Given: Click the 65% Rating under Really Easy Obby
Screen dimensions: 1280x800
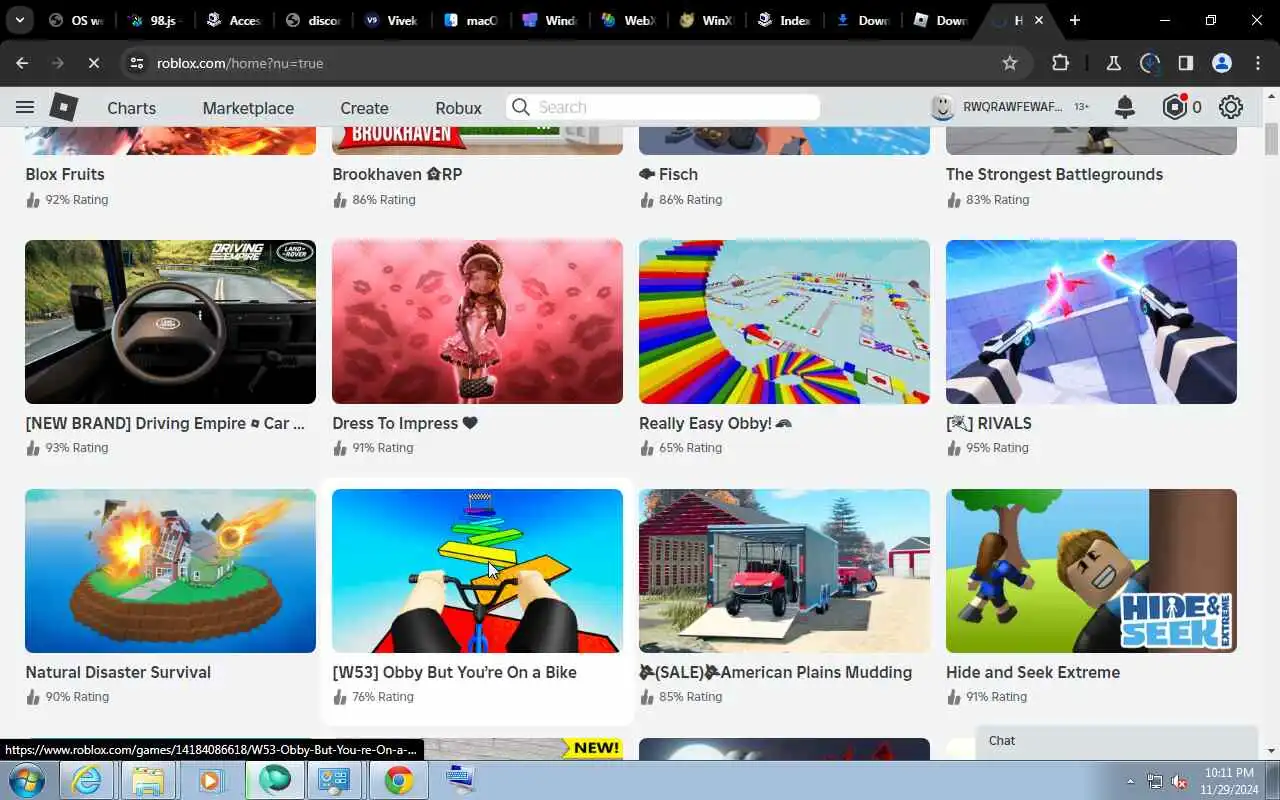Looking at the screenshot, I should 690,448.
